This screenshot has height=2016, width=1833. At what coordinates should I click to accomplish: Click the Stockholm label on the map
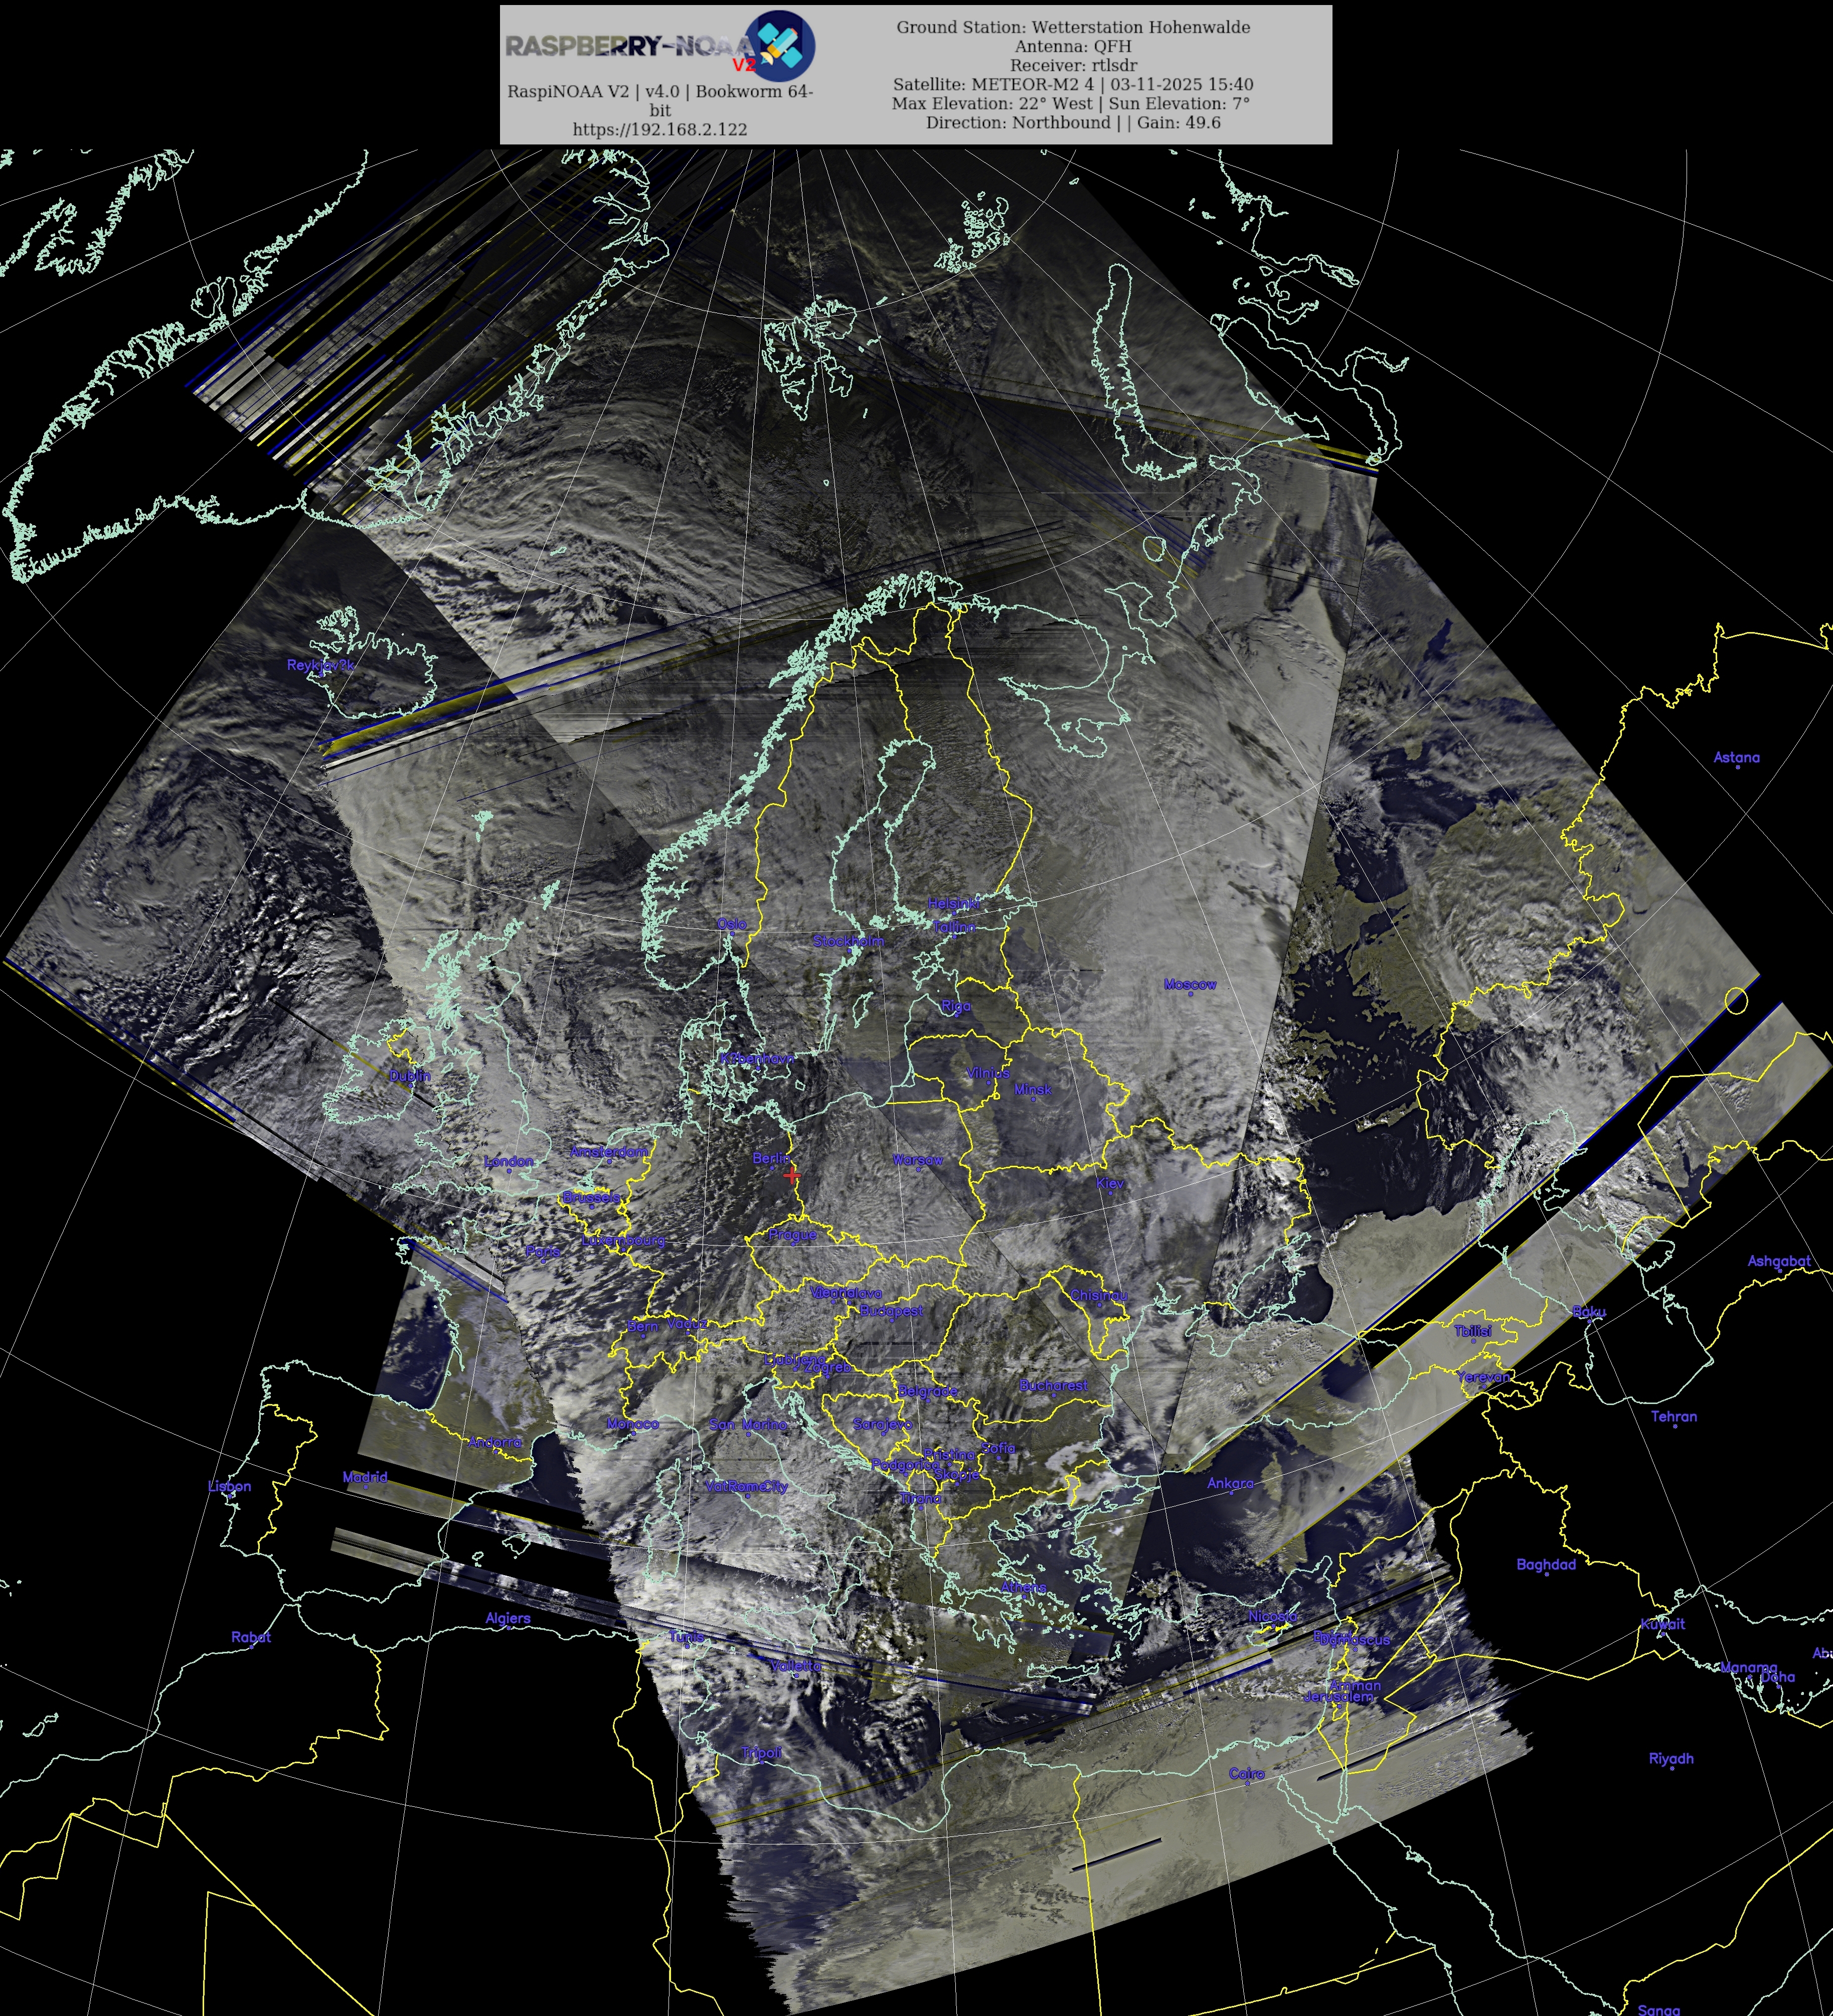(x=848, y=941)
